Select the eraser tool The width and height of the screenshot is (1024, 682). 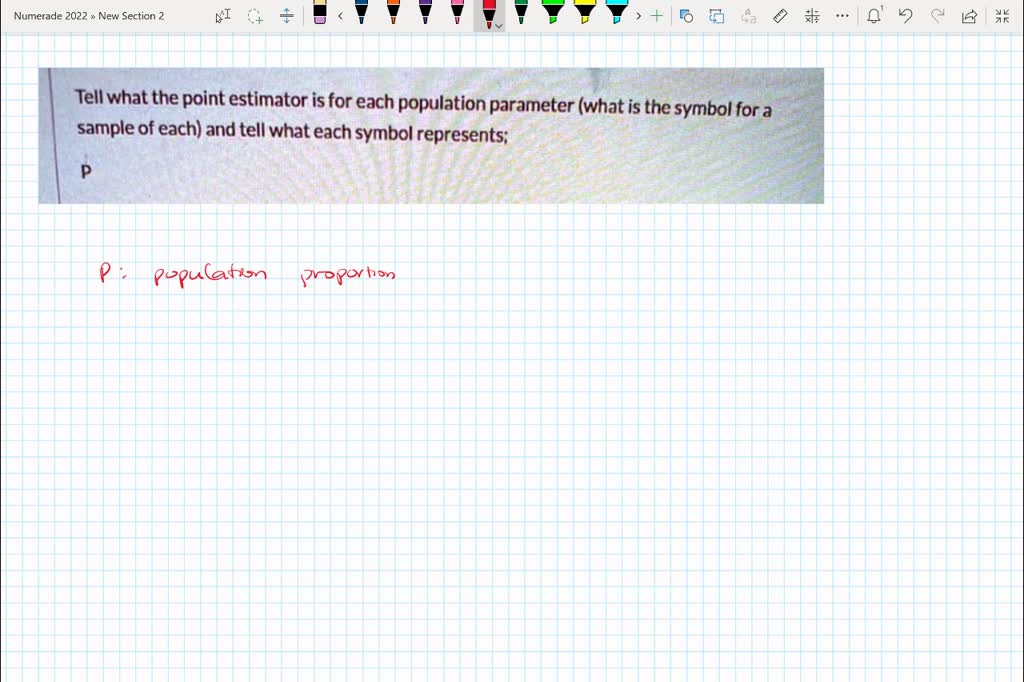322,16
